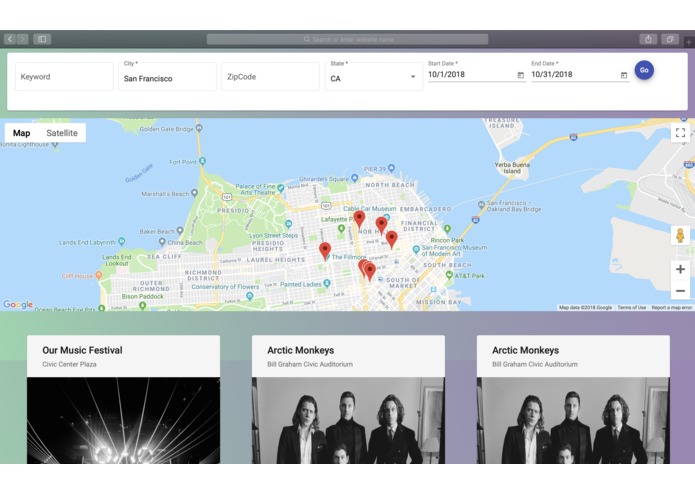This screenshot has height=494, width=695.
Task: Click the browser back arrow
Action: coord(10,39)
